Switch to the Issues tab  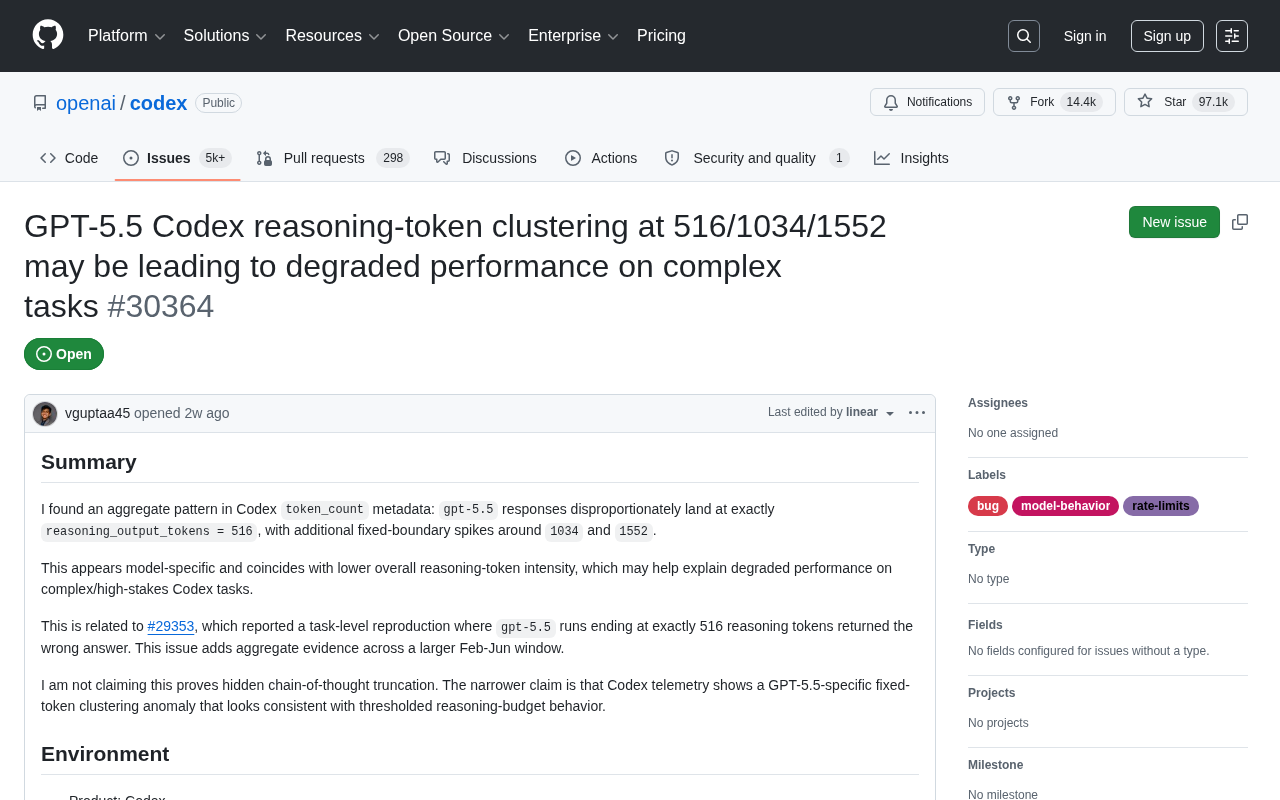point(177,158)
